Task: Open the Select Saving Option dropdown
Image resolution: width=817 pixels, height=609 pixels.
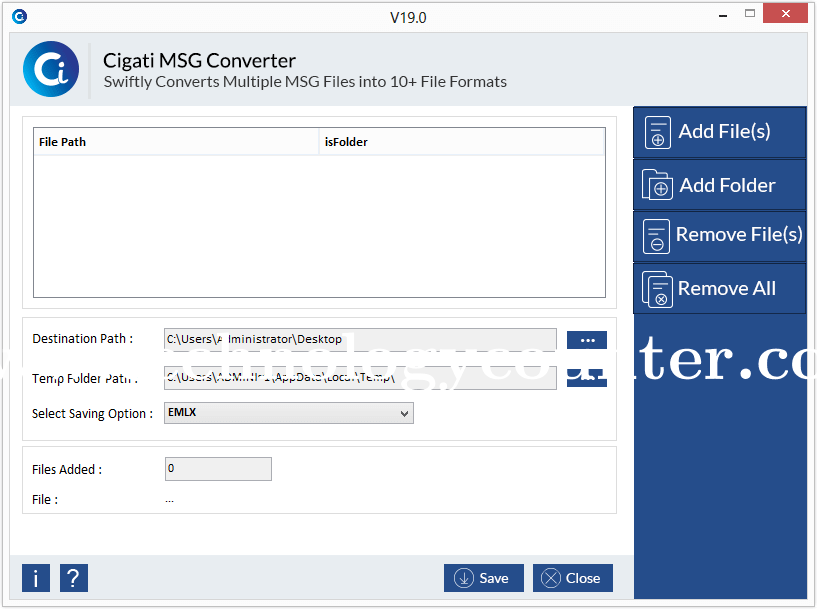Action: pyautogui.click(x=289, y=413)
